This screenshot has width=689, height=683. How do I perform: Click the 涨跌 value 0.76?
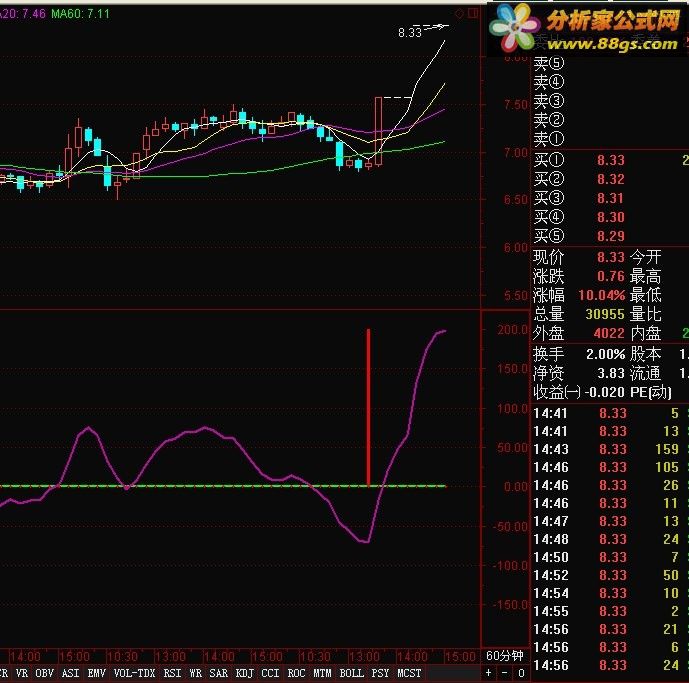(611, 276)
